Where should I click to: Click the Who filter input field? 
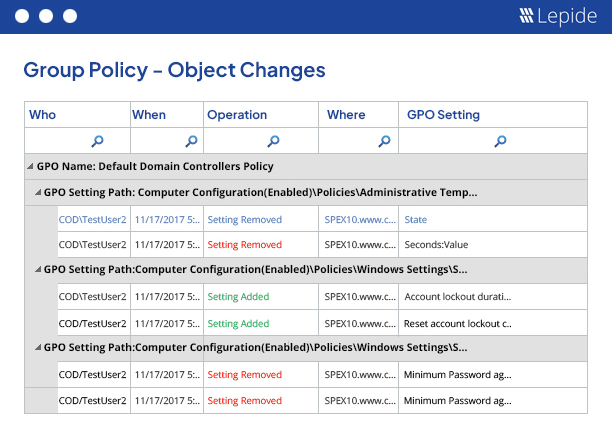pos(77,141)
